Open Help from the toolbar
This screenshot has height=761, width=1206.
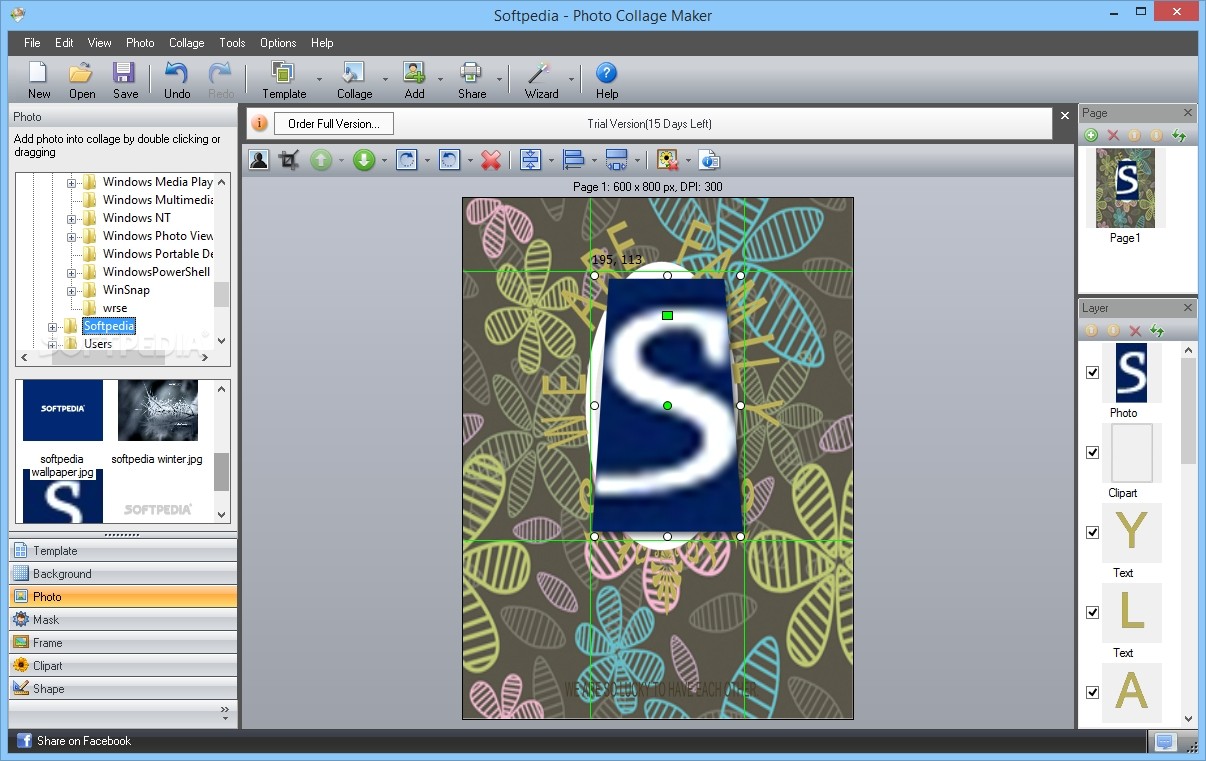pos(607,80)
